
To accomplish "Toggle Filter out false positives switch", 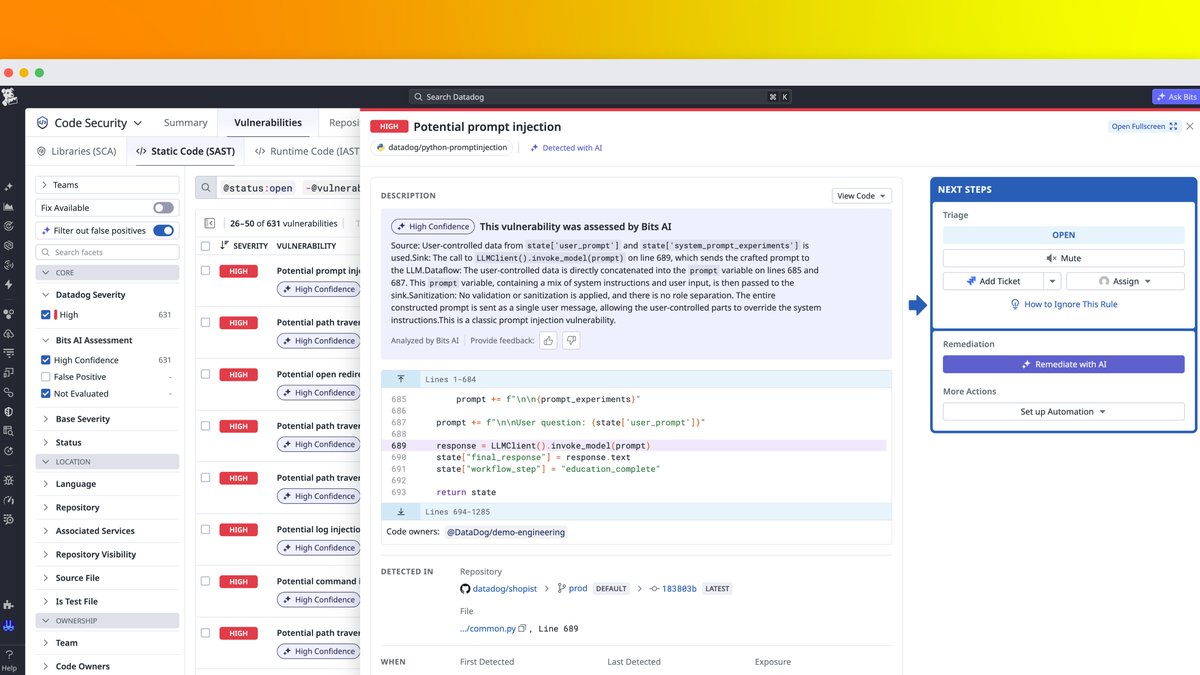I will [163, 230].
